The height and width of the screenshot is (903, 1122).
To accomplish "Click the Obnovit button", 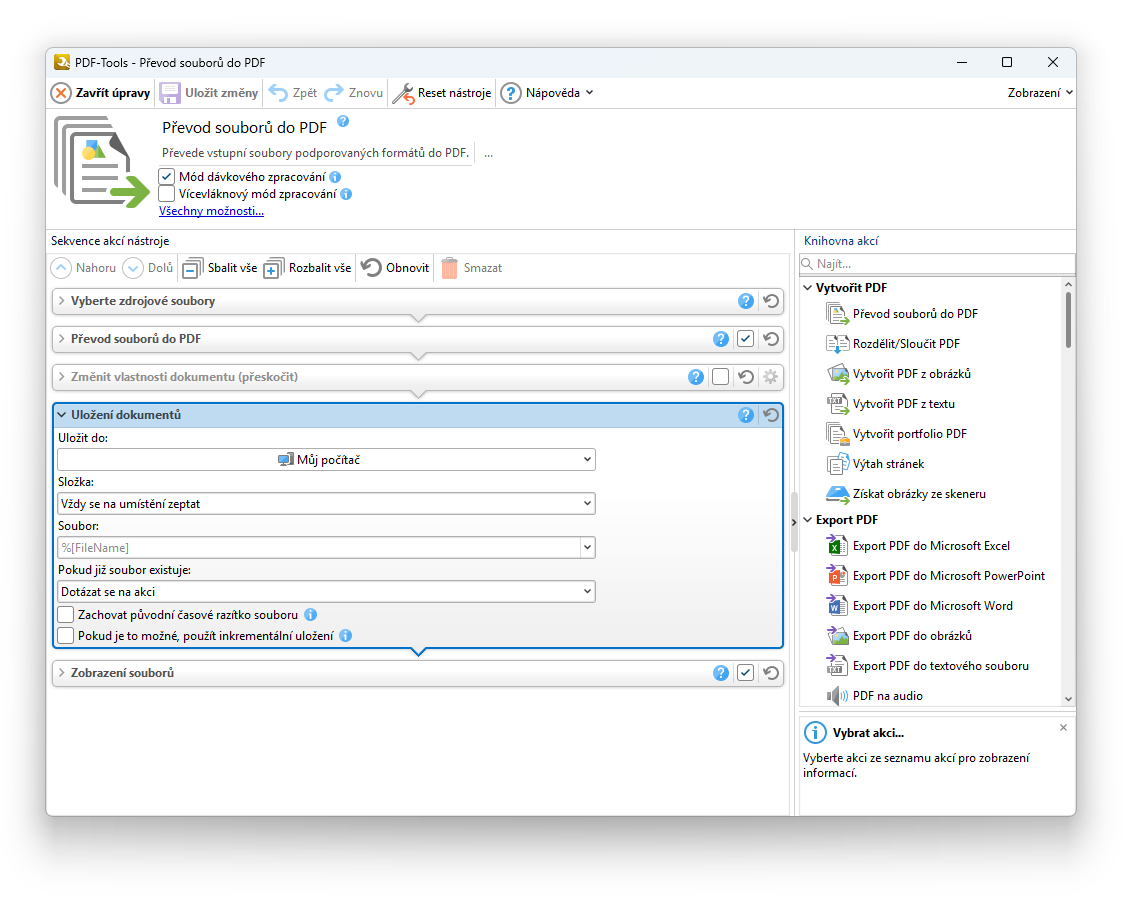I will [395, 268].
